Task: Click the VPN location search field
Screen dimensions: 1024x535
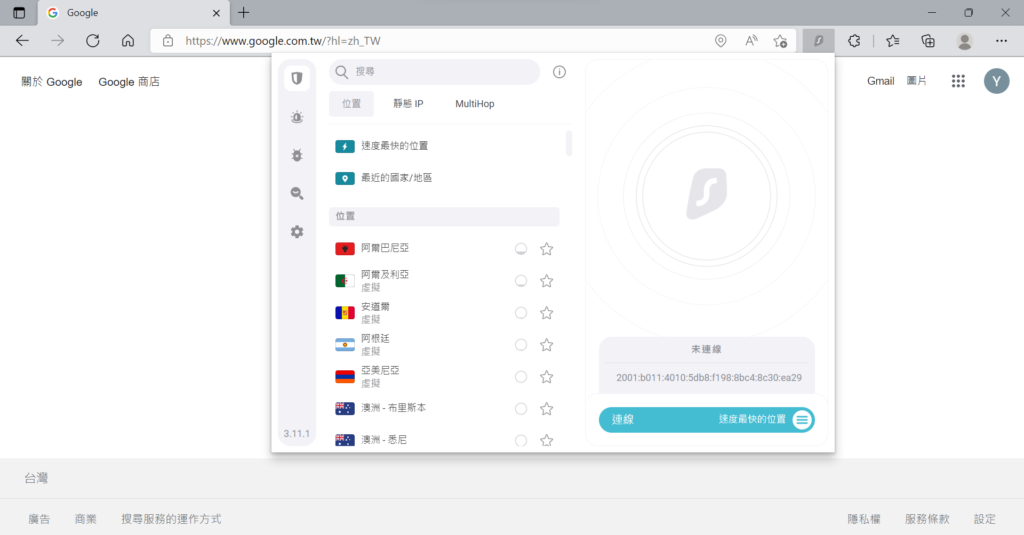Action: click(x=434, y=72)
